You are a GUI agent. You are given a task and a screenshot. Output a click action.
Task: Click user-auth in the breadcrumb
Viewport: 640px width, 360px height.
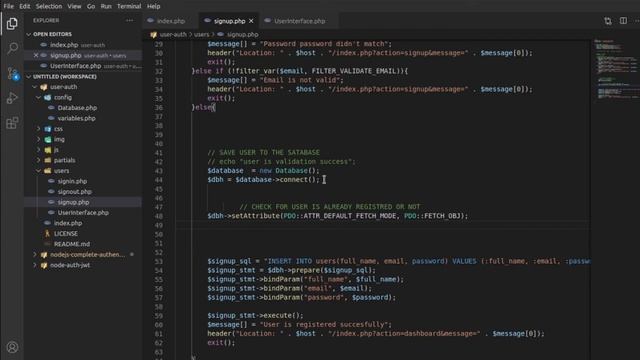click(x=173, y=35)
